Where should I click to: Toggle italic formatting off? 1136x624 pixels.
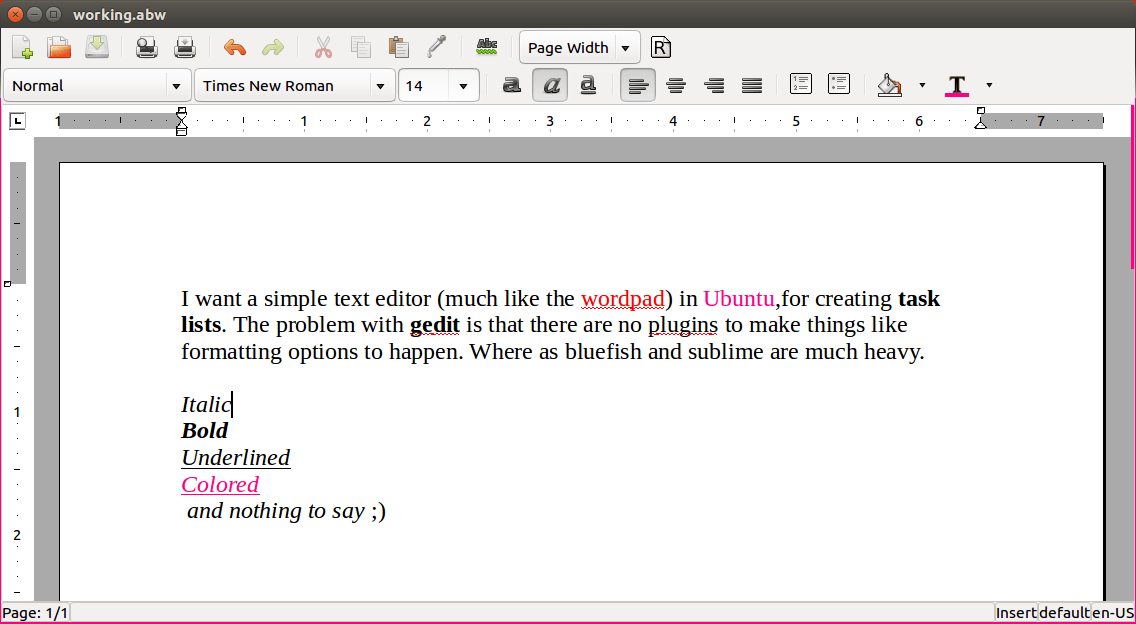550,86
